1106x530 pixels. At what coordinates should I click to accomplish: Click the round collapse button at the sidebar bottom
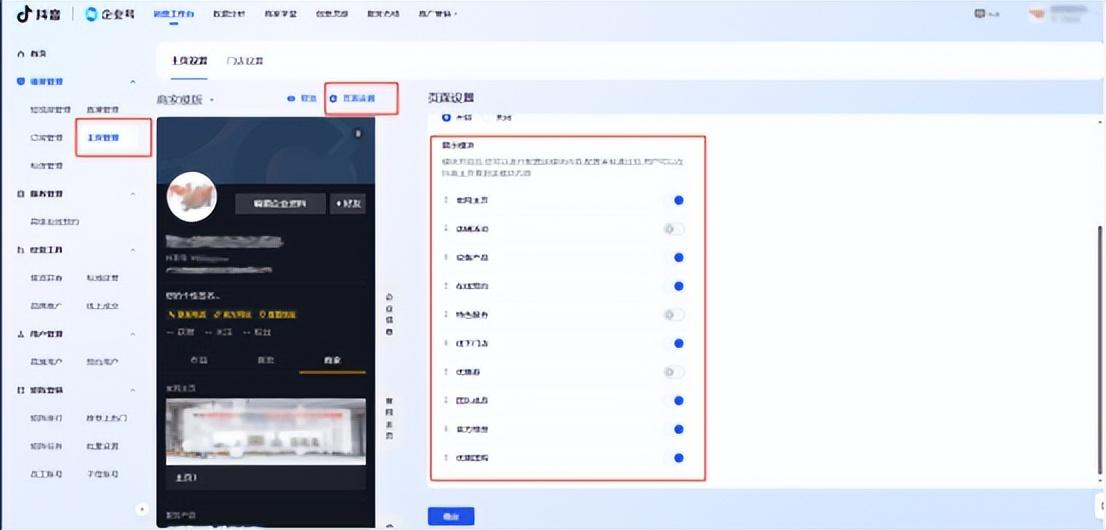tap(142, 509)
